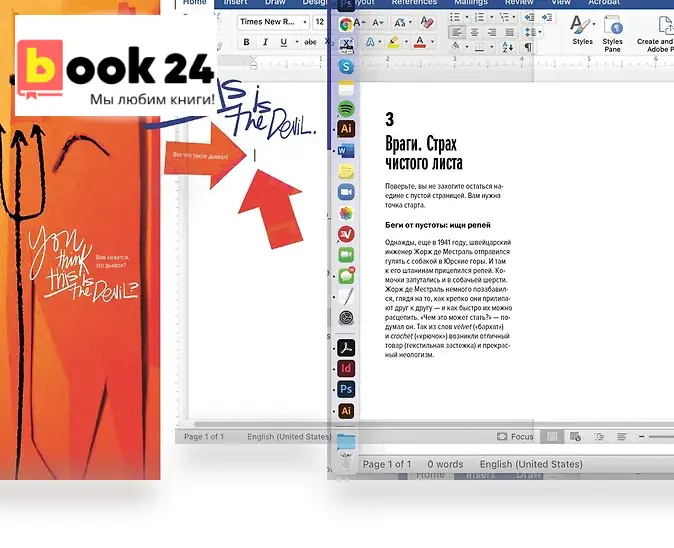
Task: Open Zoom app in the dock
Action: point(346,192)
